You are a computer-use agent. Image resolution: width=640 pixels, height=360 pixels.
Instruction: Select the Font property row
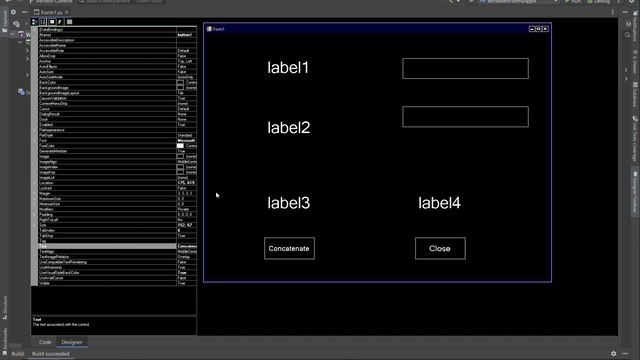[x=117, y=140]
